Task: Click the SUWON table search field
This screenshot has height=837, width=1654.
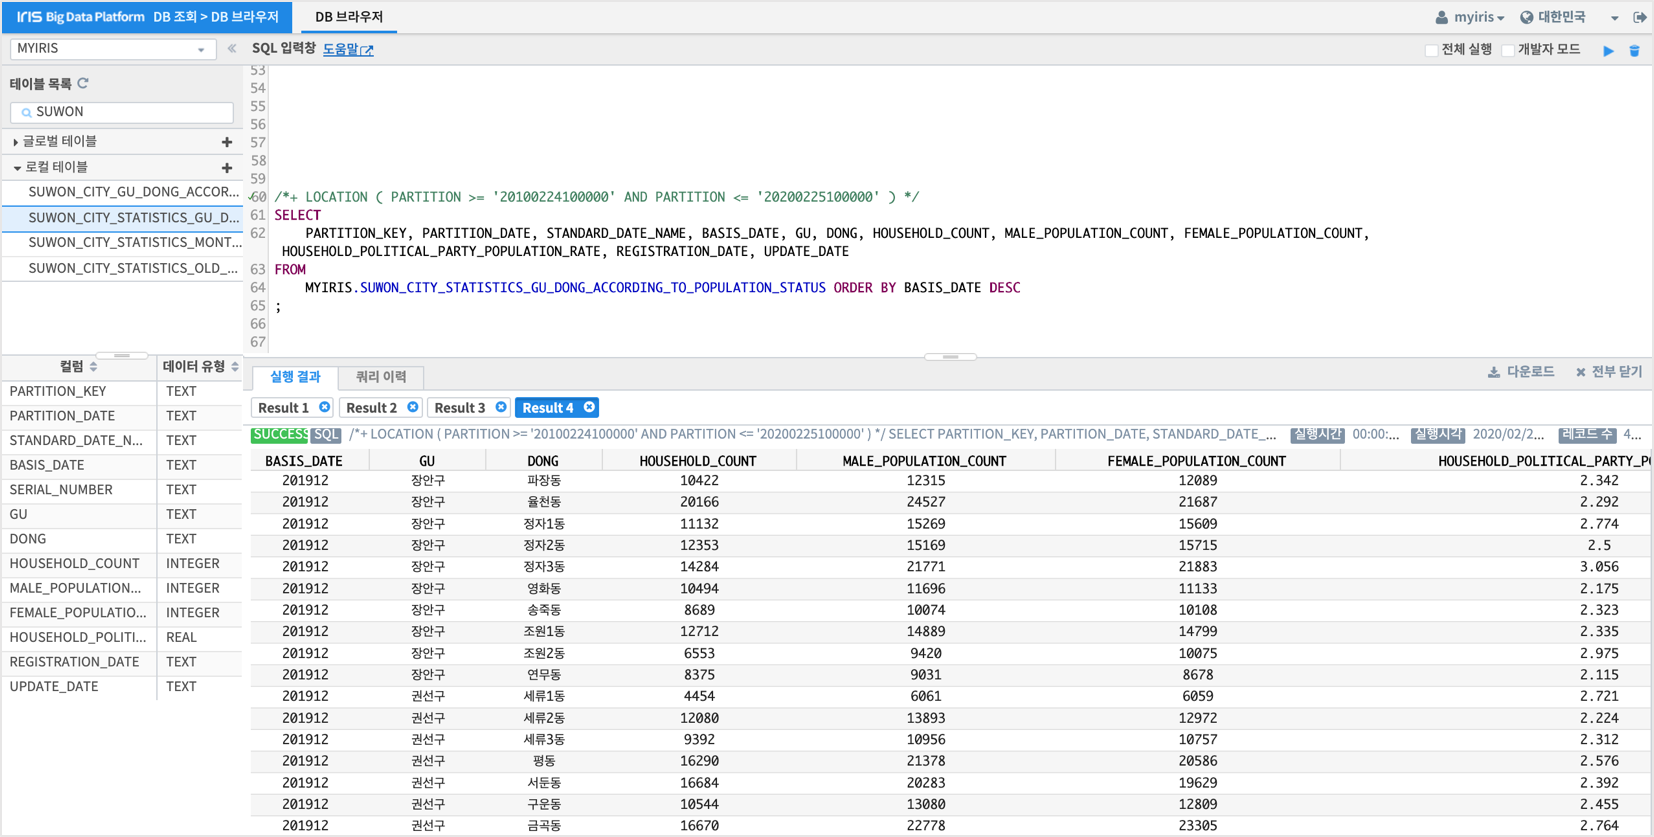Action: coord(122,112)
